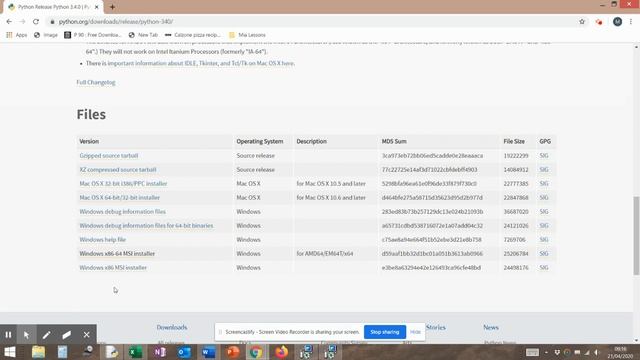Open a new browser tab
640x360 pixels.
click(x=112, y=7)
